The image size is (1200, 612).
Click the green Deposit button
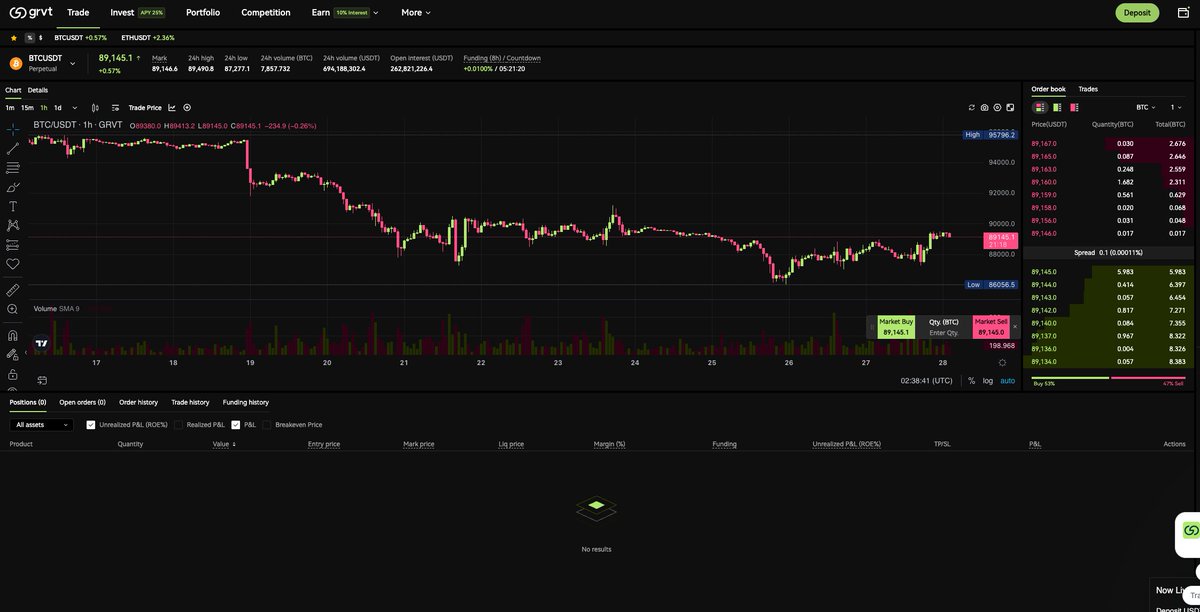click(1137, 13)
